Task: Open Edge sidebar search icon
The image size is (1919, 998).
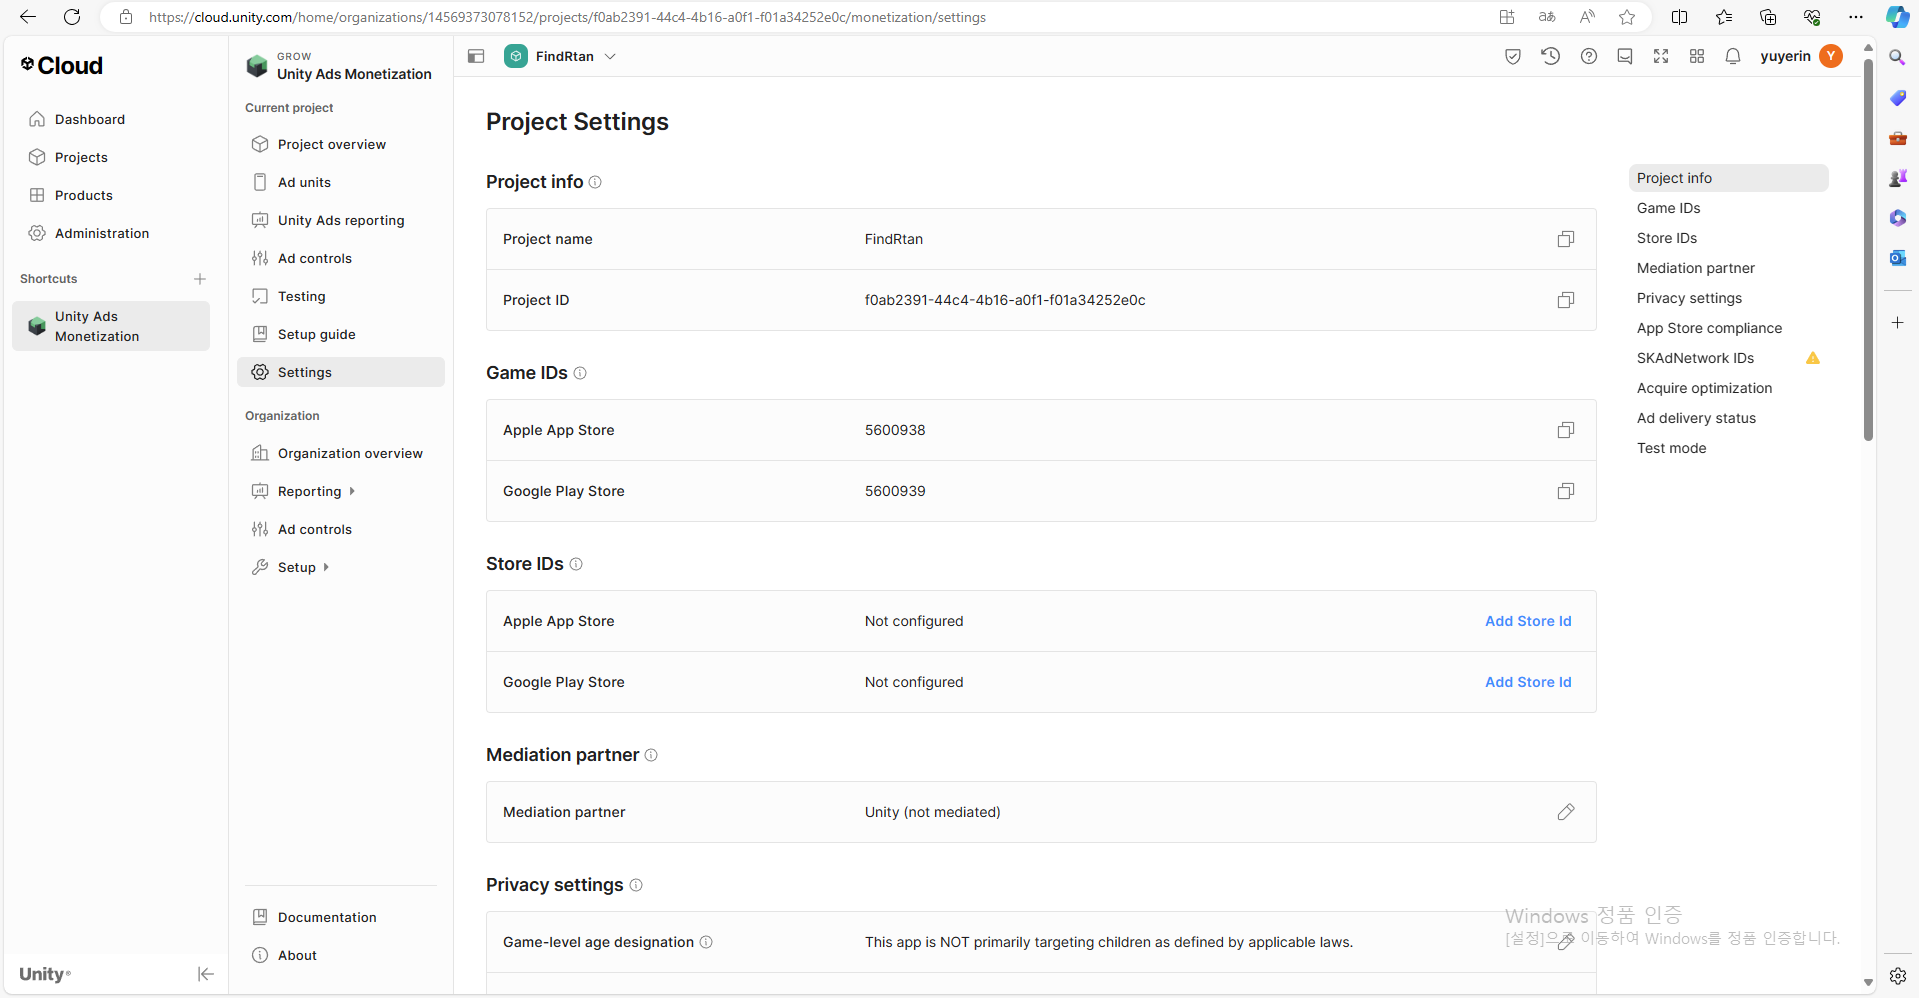Action: (1897, 58)
